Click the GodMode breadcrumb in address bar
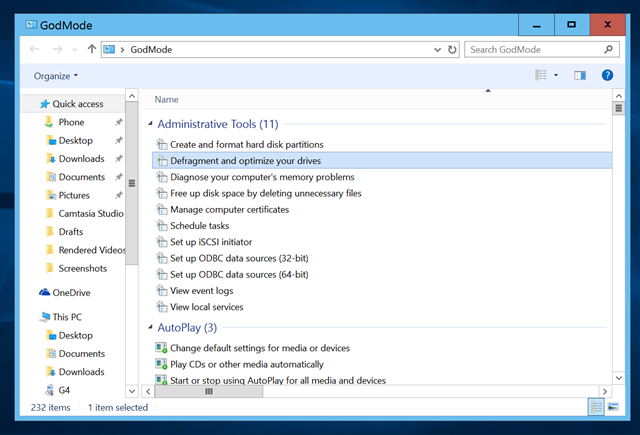The width and height of the screenshot is (640, 435). point(151,49)
